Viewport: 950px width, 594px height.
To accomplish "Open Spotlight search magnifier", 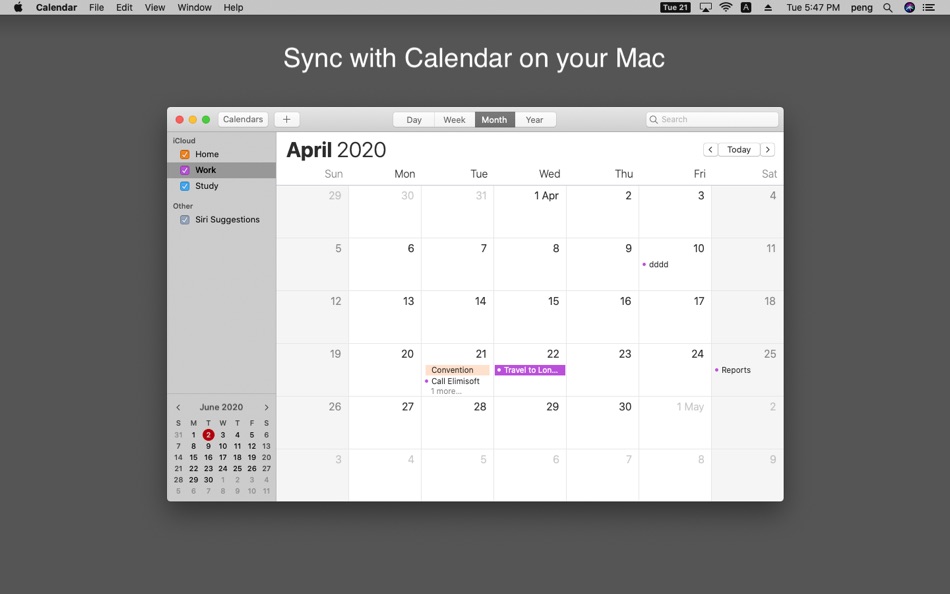I will pyautogui.click(x=888, y=7).
